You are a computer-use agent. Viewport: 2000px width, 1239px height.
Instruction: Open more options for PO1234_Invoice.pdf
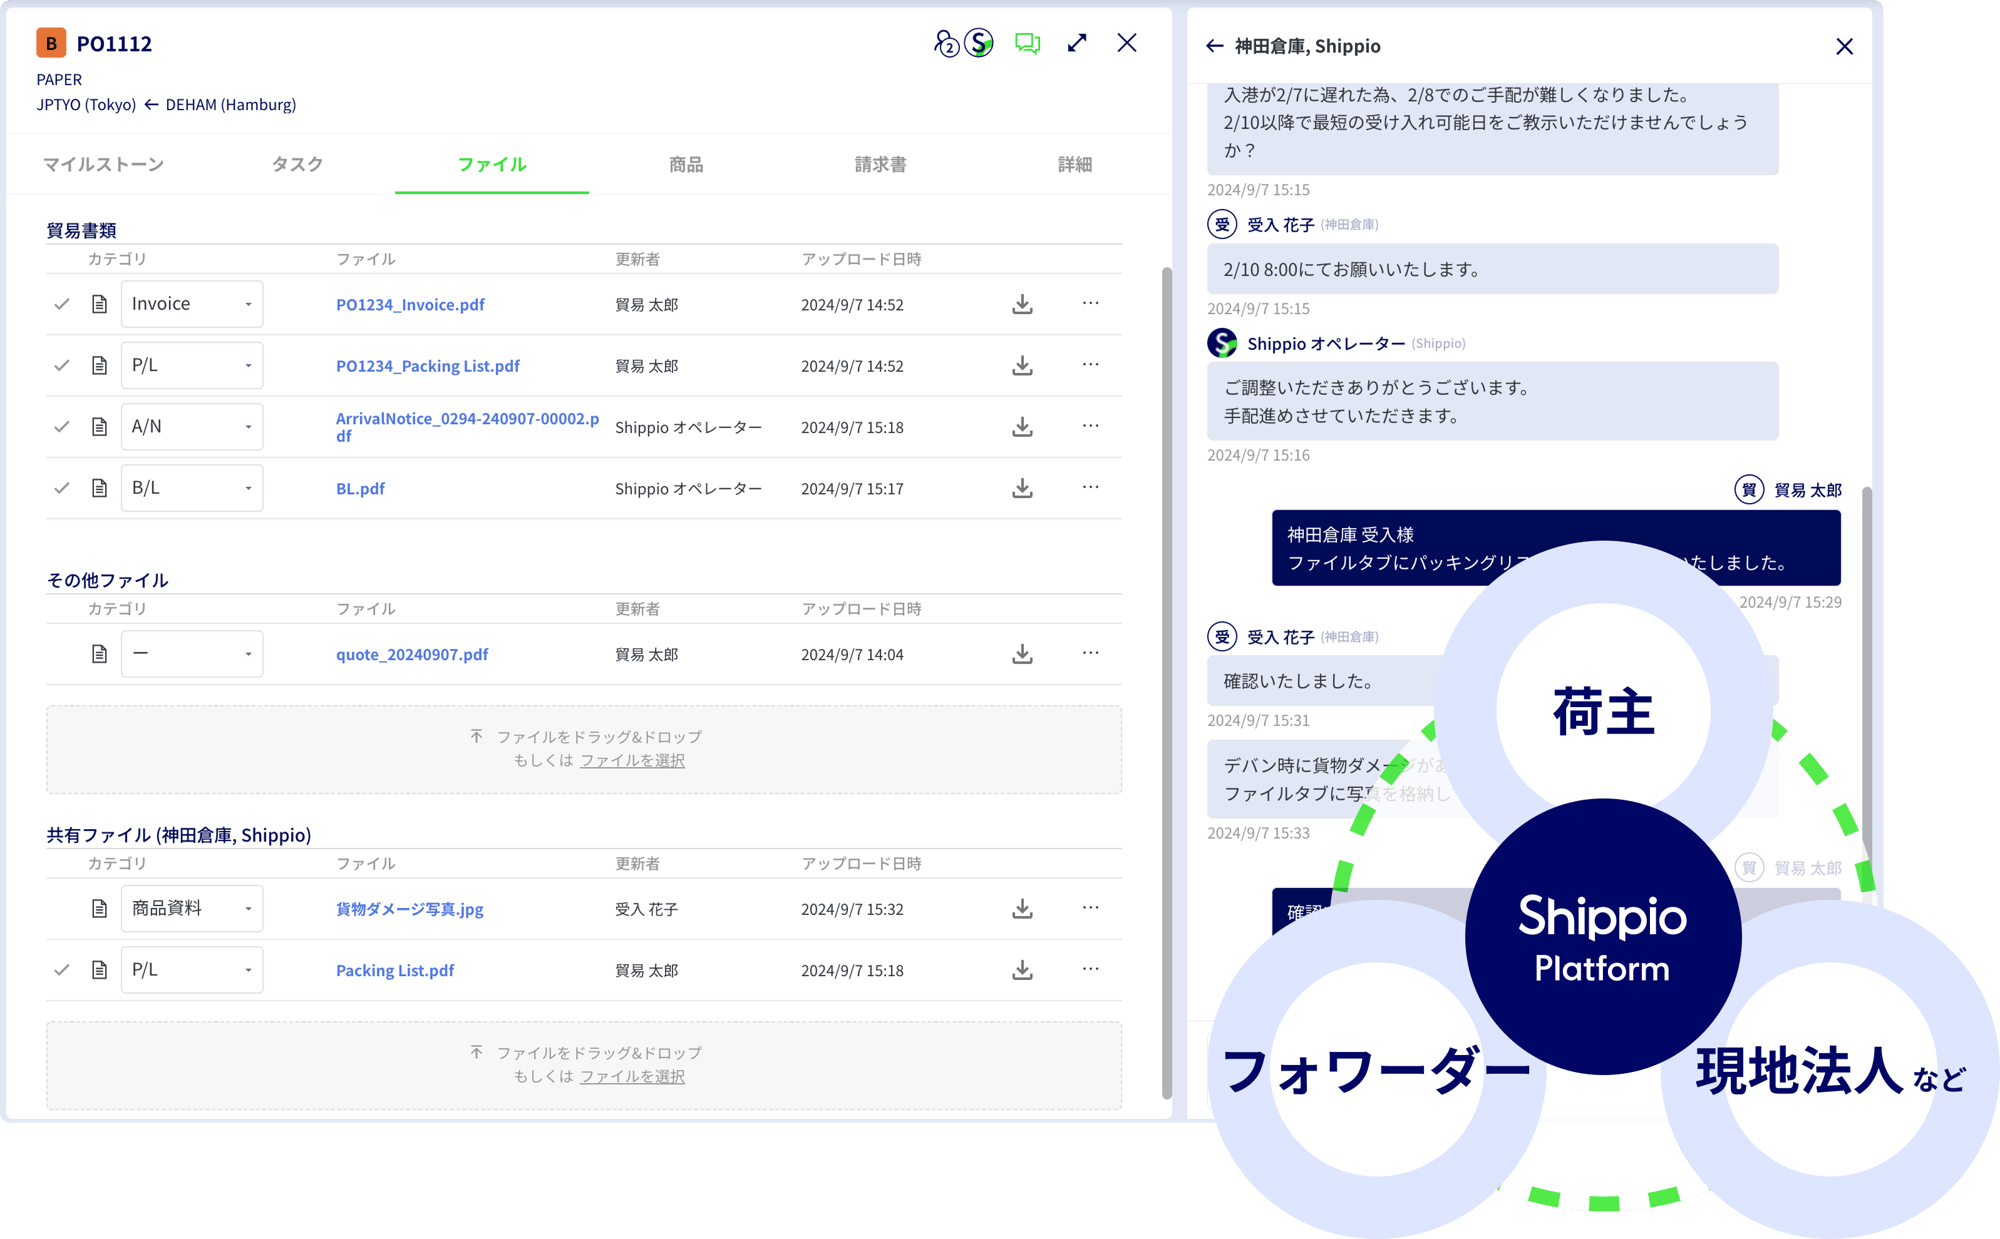click(1090, 303)
